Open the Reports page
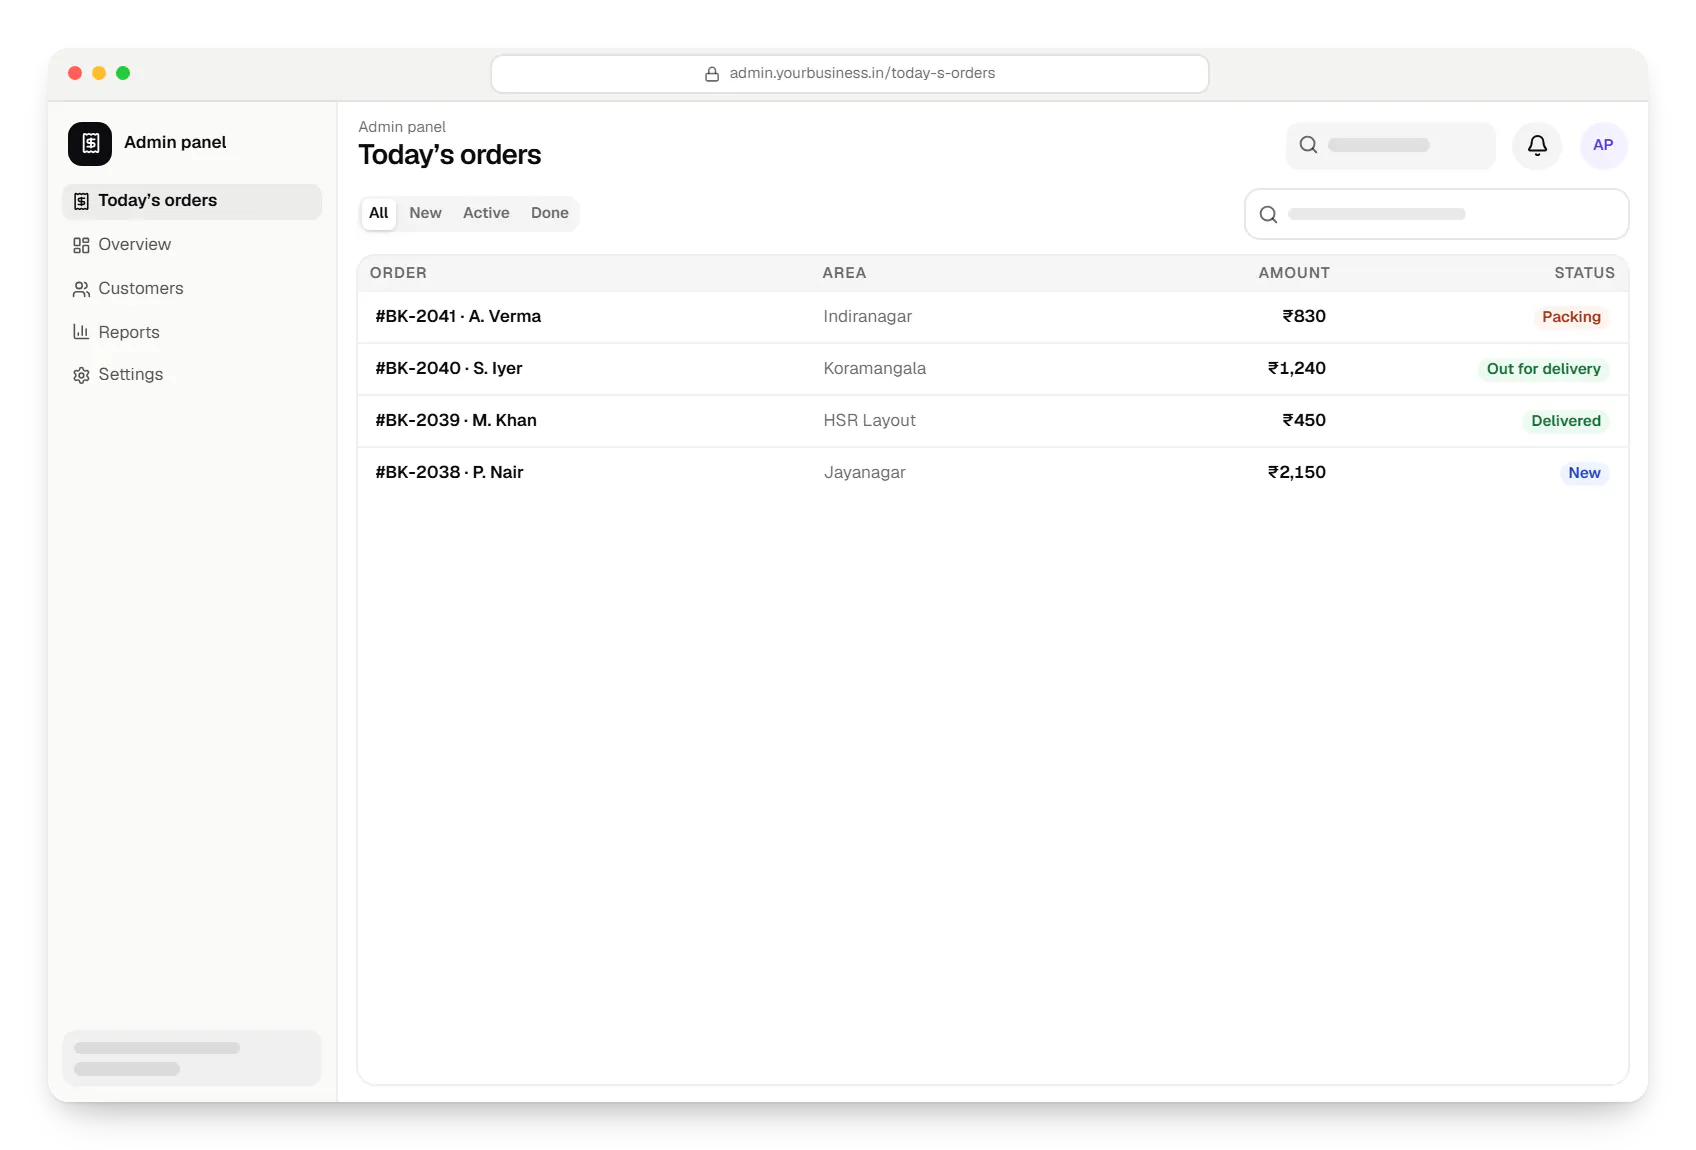The width and height of the screenshot is (1696, 1150). click(x=192, y=332)
